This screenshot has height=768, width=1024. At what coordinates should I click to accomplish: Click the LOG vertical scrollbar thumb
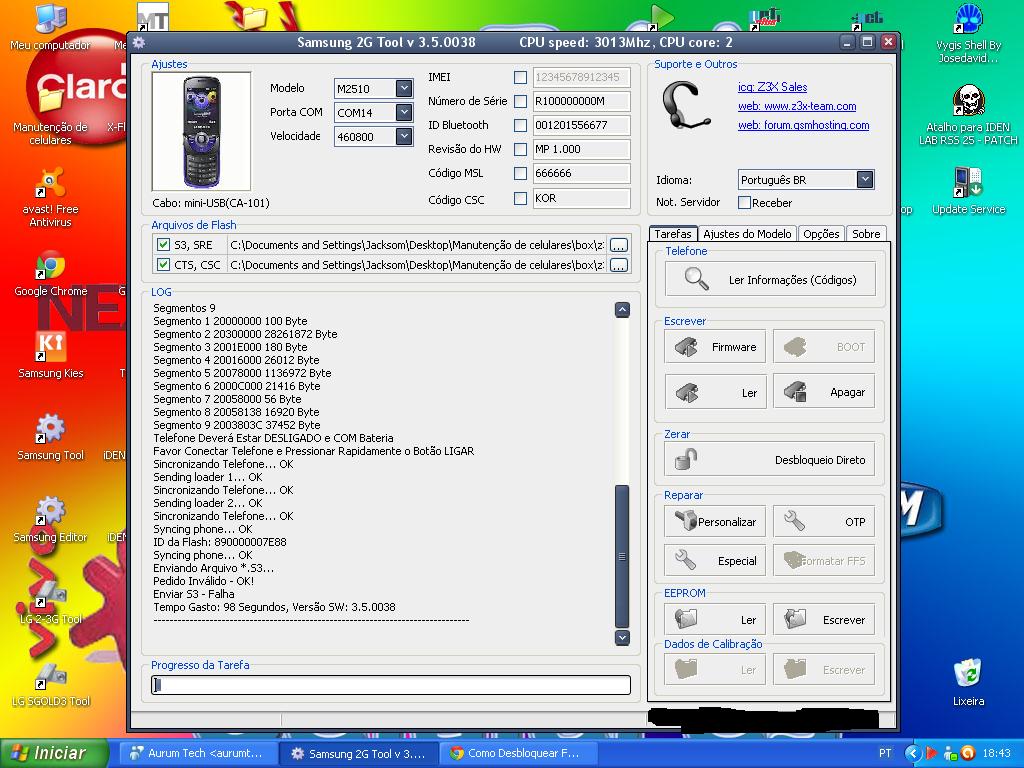pyautogui.click(x=622, y=556)
